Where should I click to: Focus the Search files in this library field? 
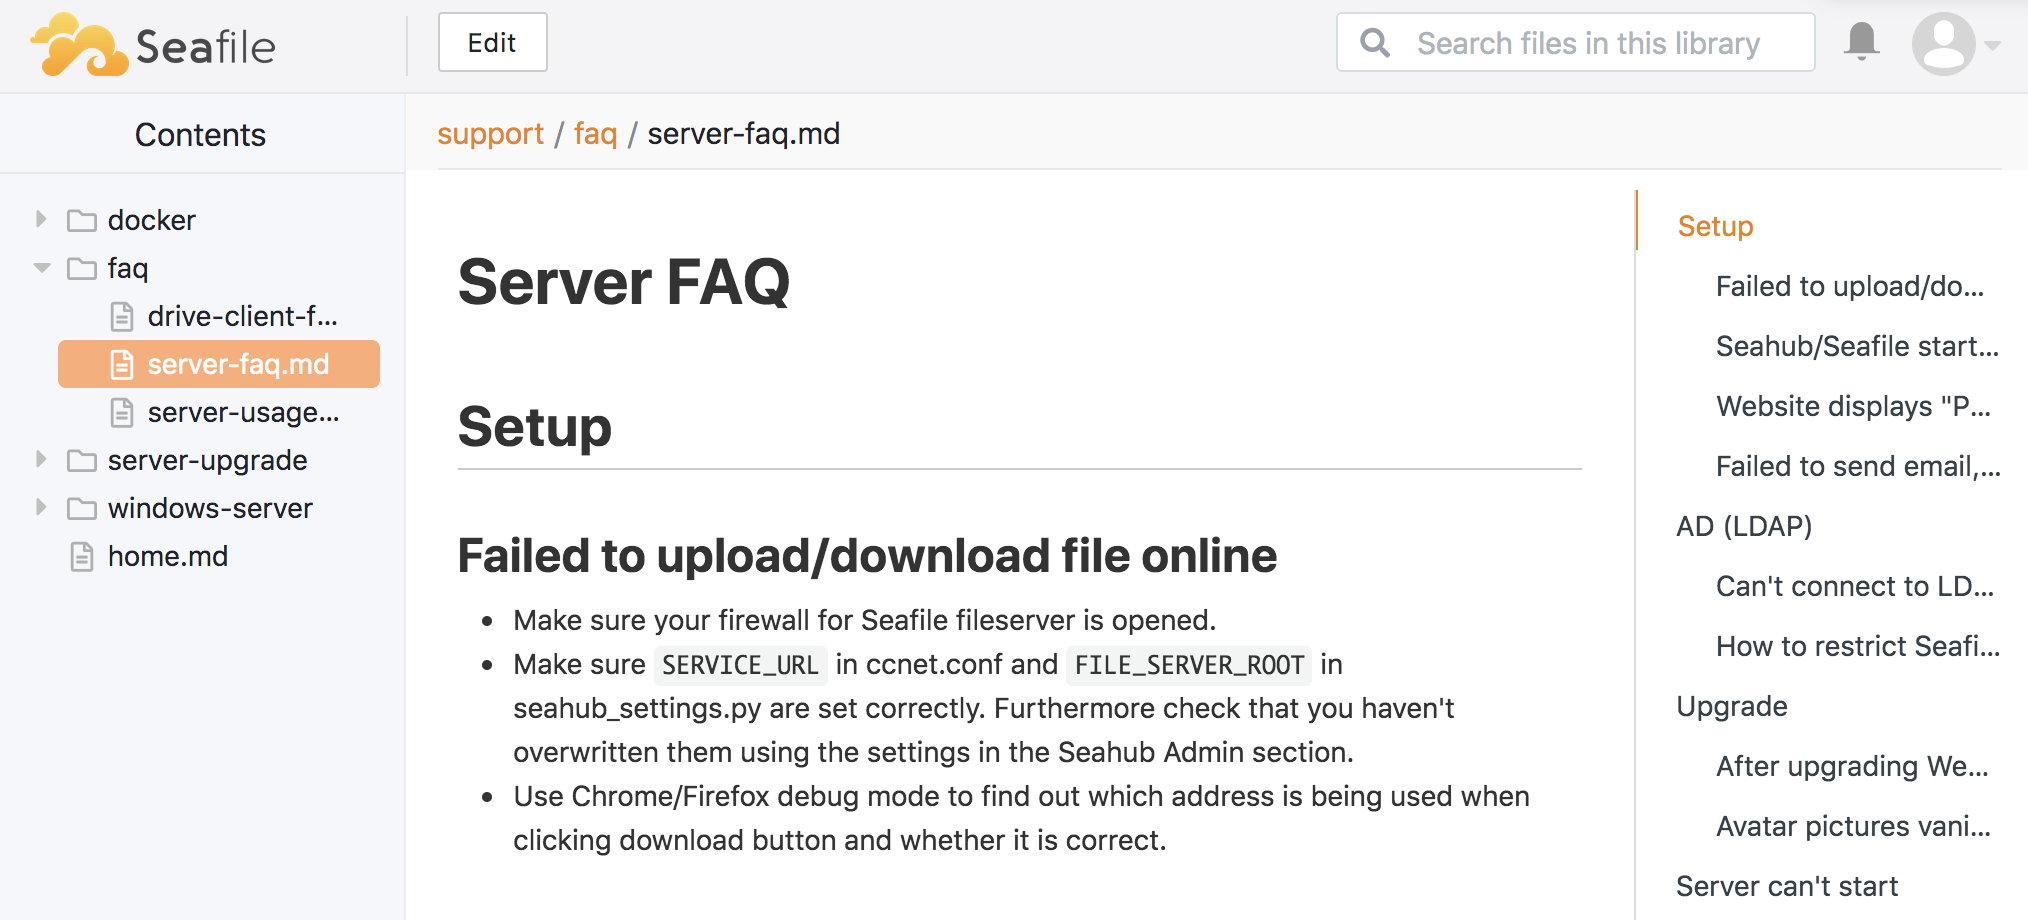1588,43
